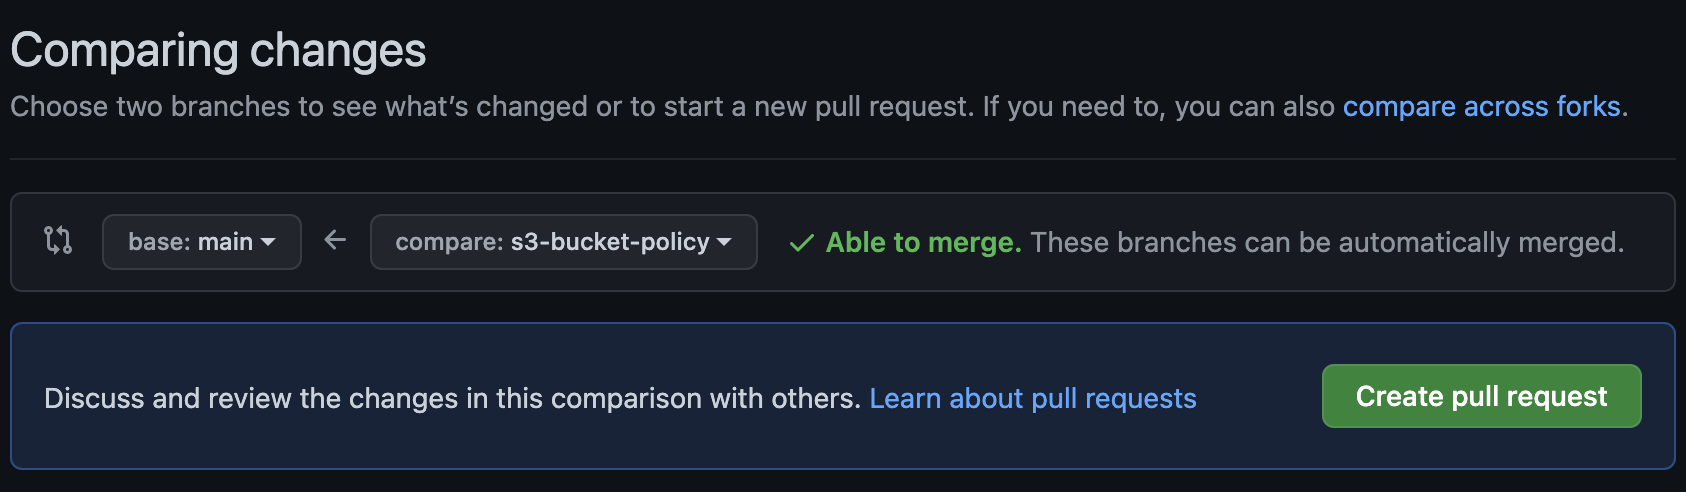Open the compare across forks link

[x=1481, y=107]
